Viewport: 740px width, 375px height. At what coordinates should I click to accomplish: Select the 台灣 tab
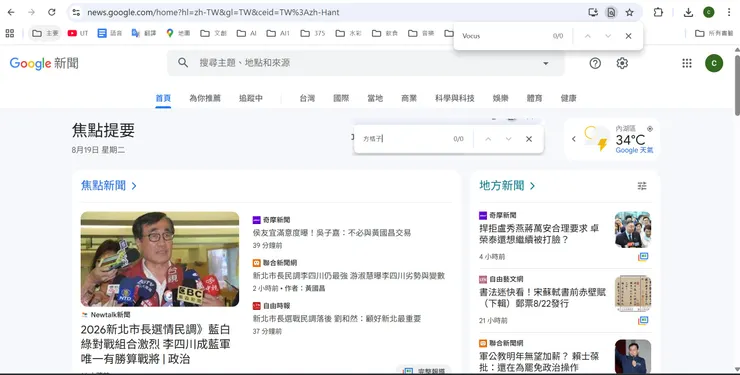[307, 98]
